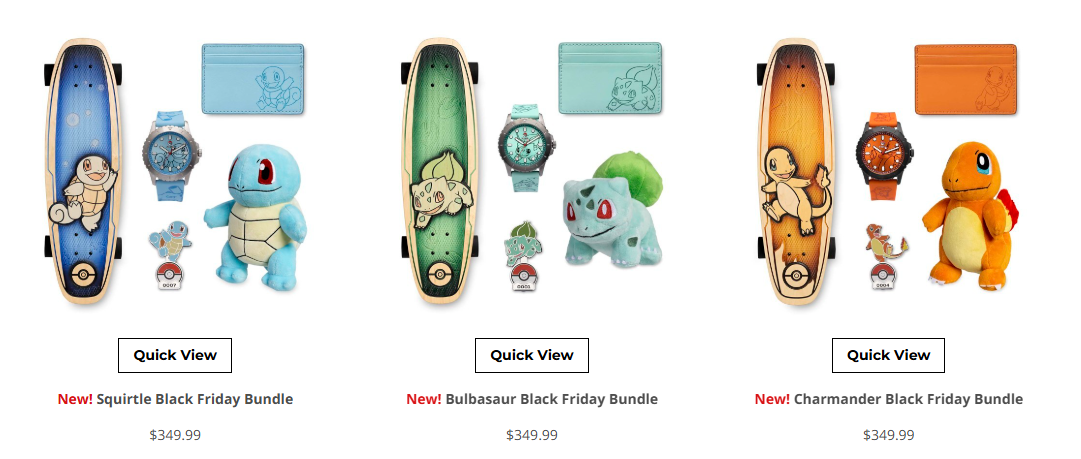
Task: Open the Charmander Black Friday Bundle link
Action: pyautogui.click(x=908, y=399)
